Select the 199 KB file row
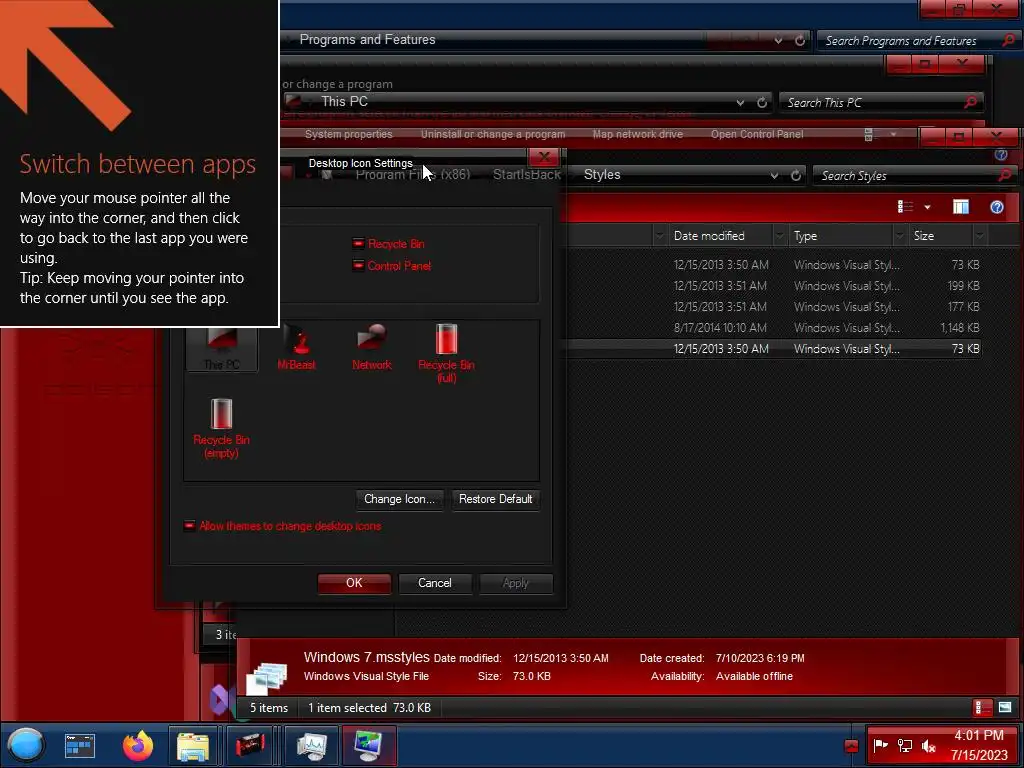 pos(773,285)
